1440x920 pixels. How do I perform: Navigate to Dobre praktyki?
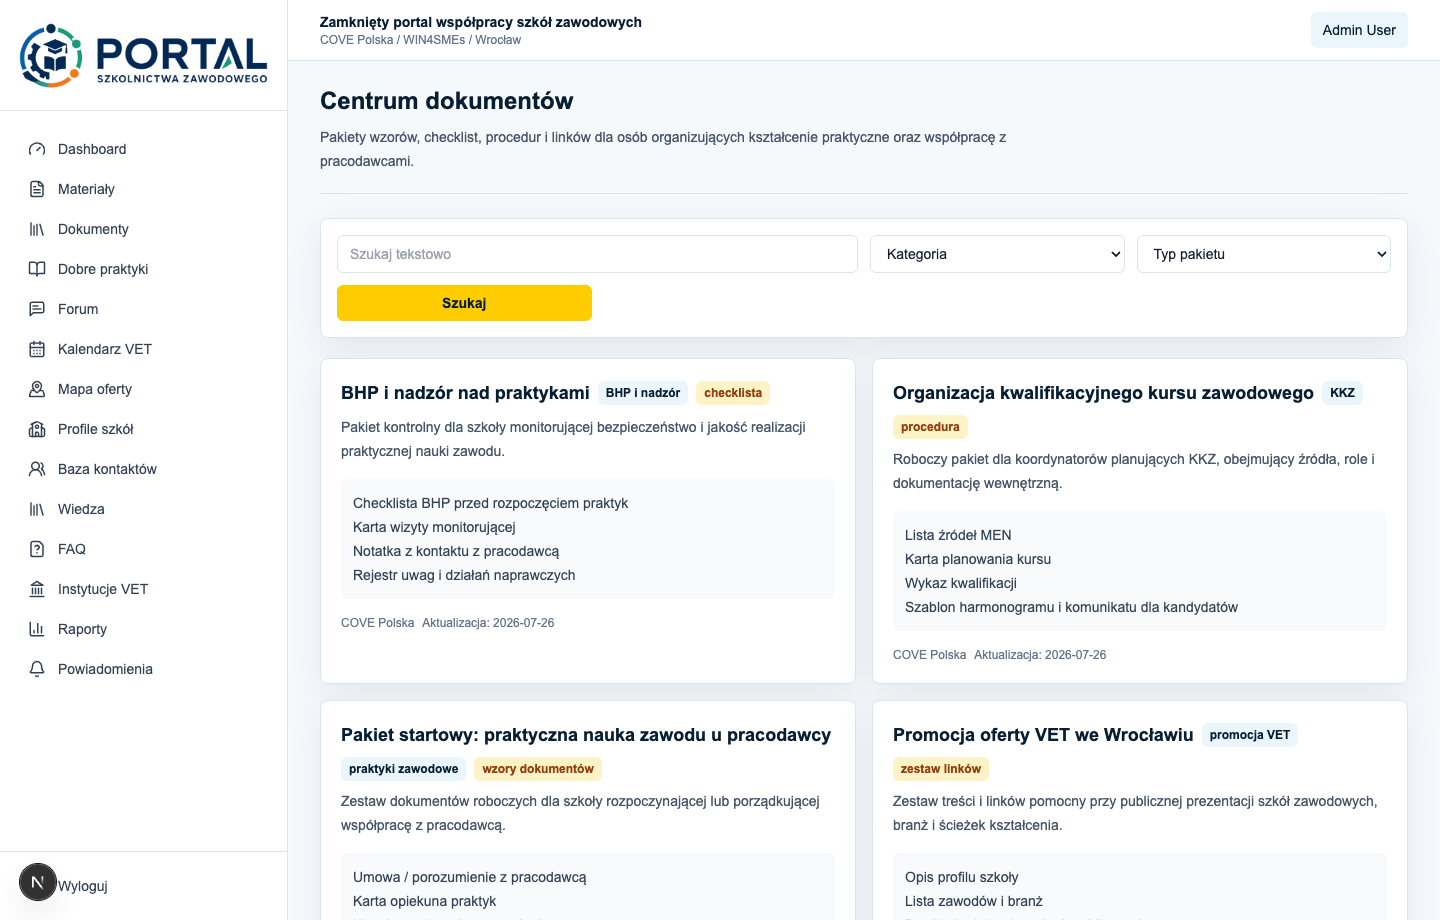pos(144,269)
